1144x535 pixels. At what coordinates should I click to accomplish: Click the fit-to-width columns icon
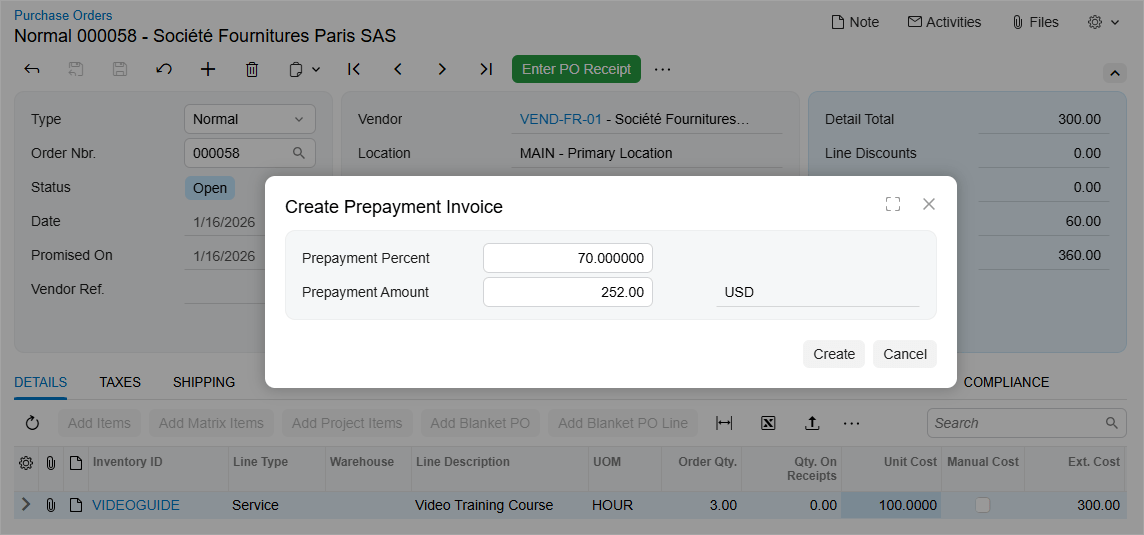(724, 423)
